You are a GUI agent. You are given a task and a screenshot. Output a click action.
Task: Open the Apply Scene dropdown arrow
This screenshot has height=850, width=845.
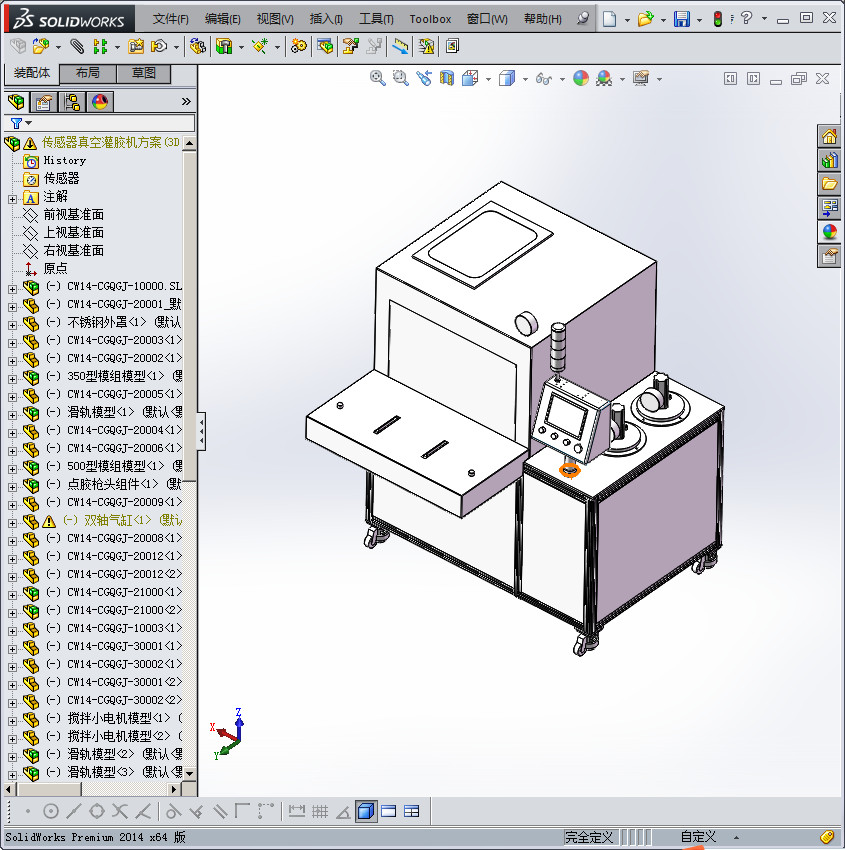tap(622, 79)
